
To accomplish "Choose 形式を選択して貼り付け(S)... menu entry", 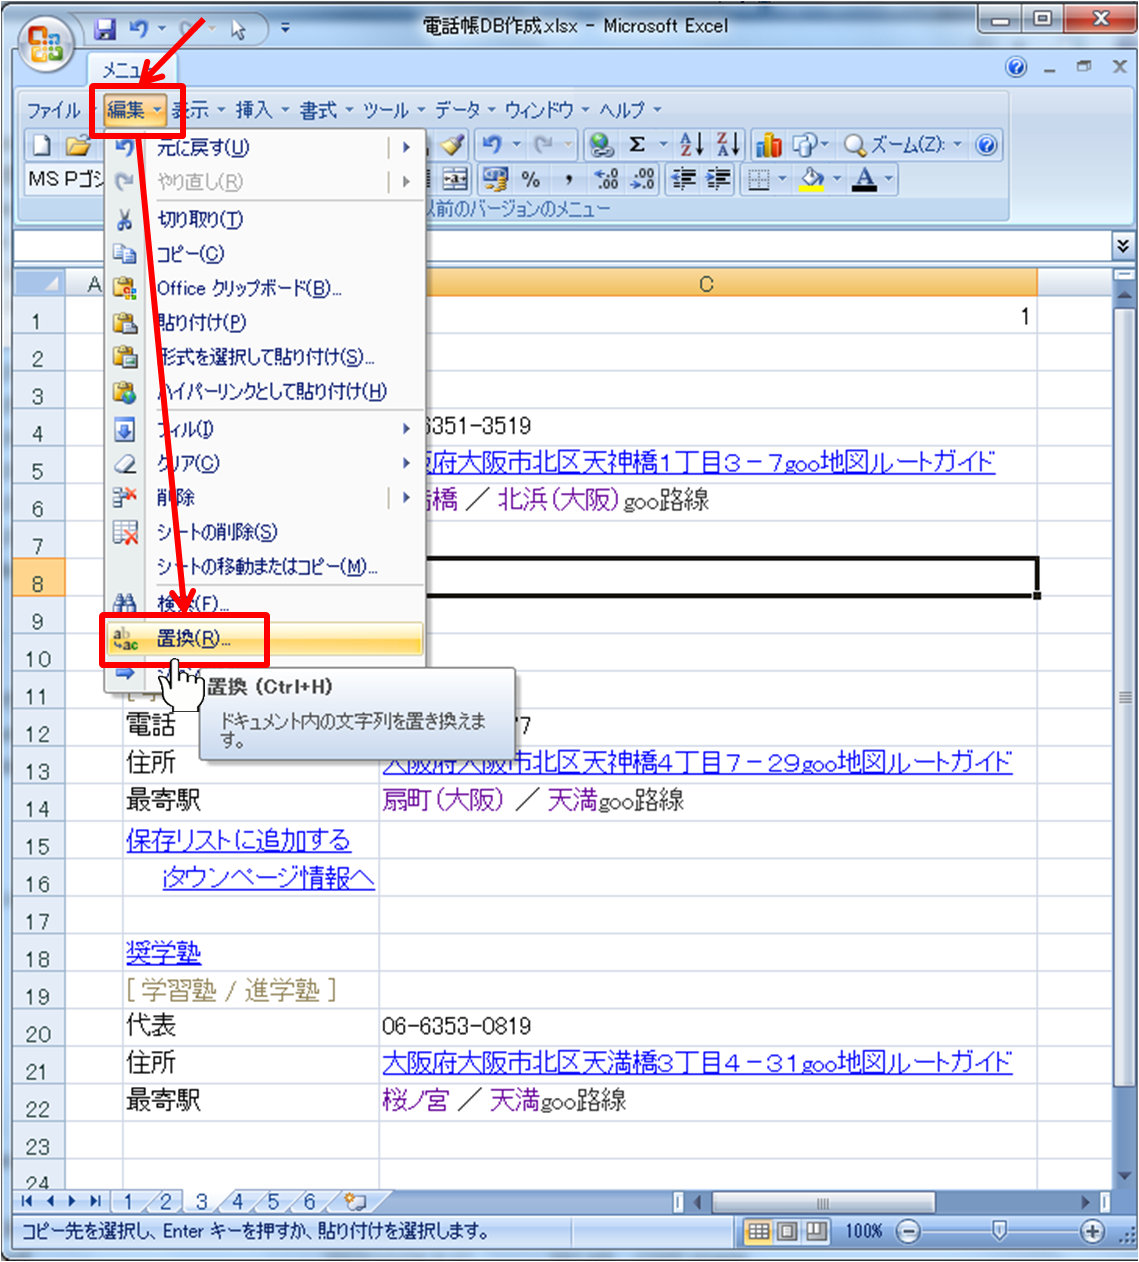I will tap(265, 357).
